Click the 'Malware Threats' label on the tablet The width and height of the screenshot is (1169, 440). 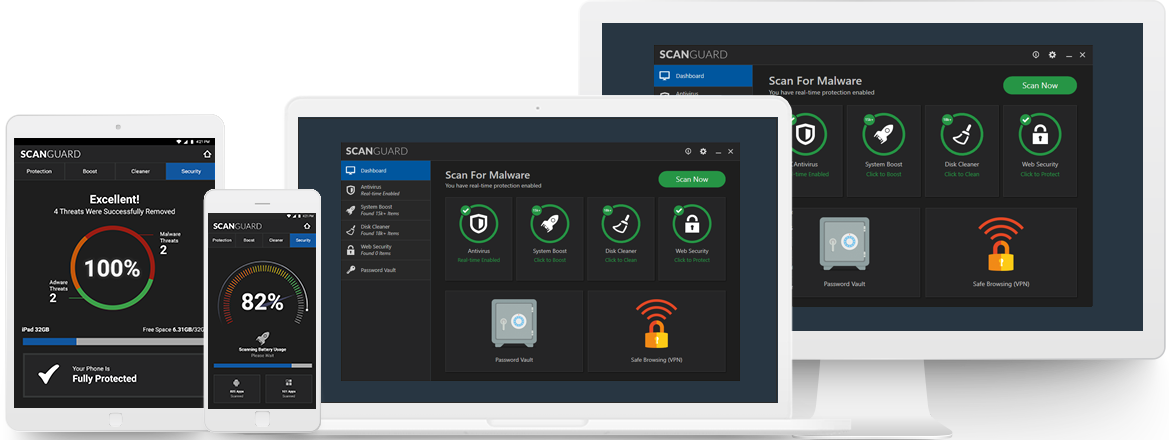click(x=171, y=237)
